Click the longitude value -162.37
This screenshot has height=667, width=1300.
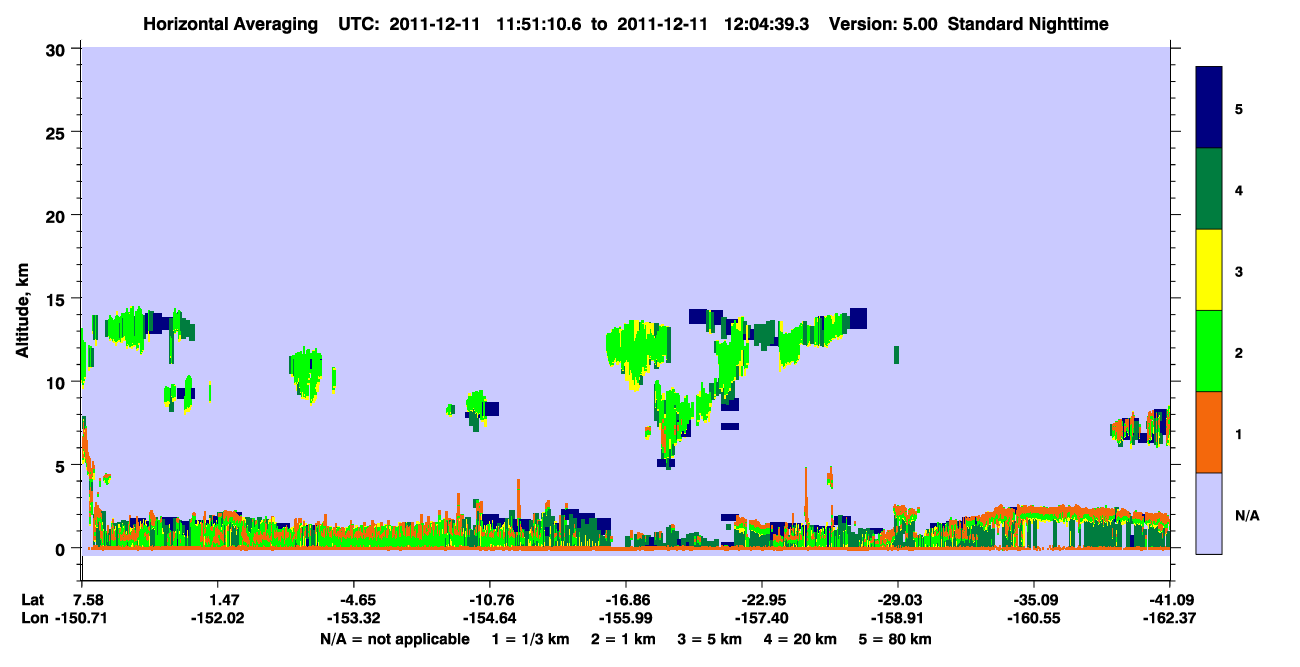click(1169, 619)
